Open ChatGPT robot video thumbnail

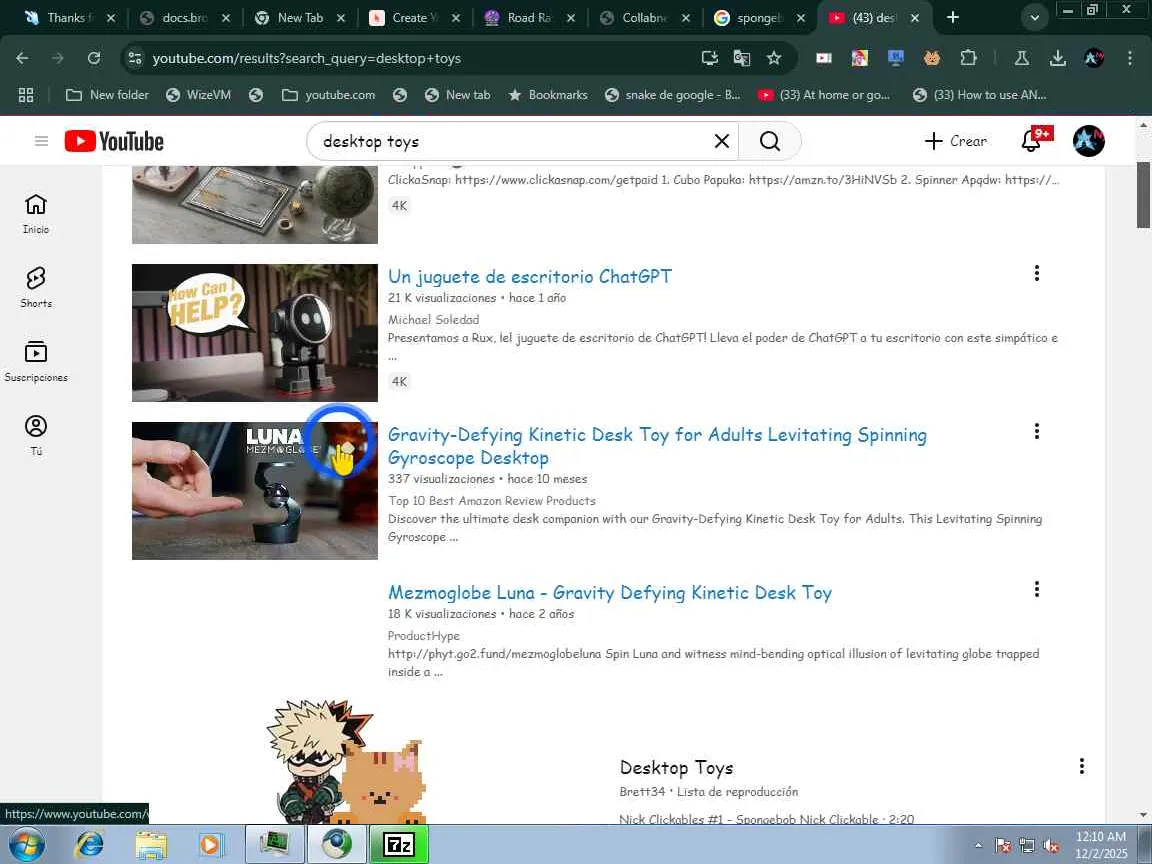(x=255, y=333)
